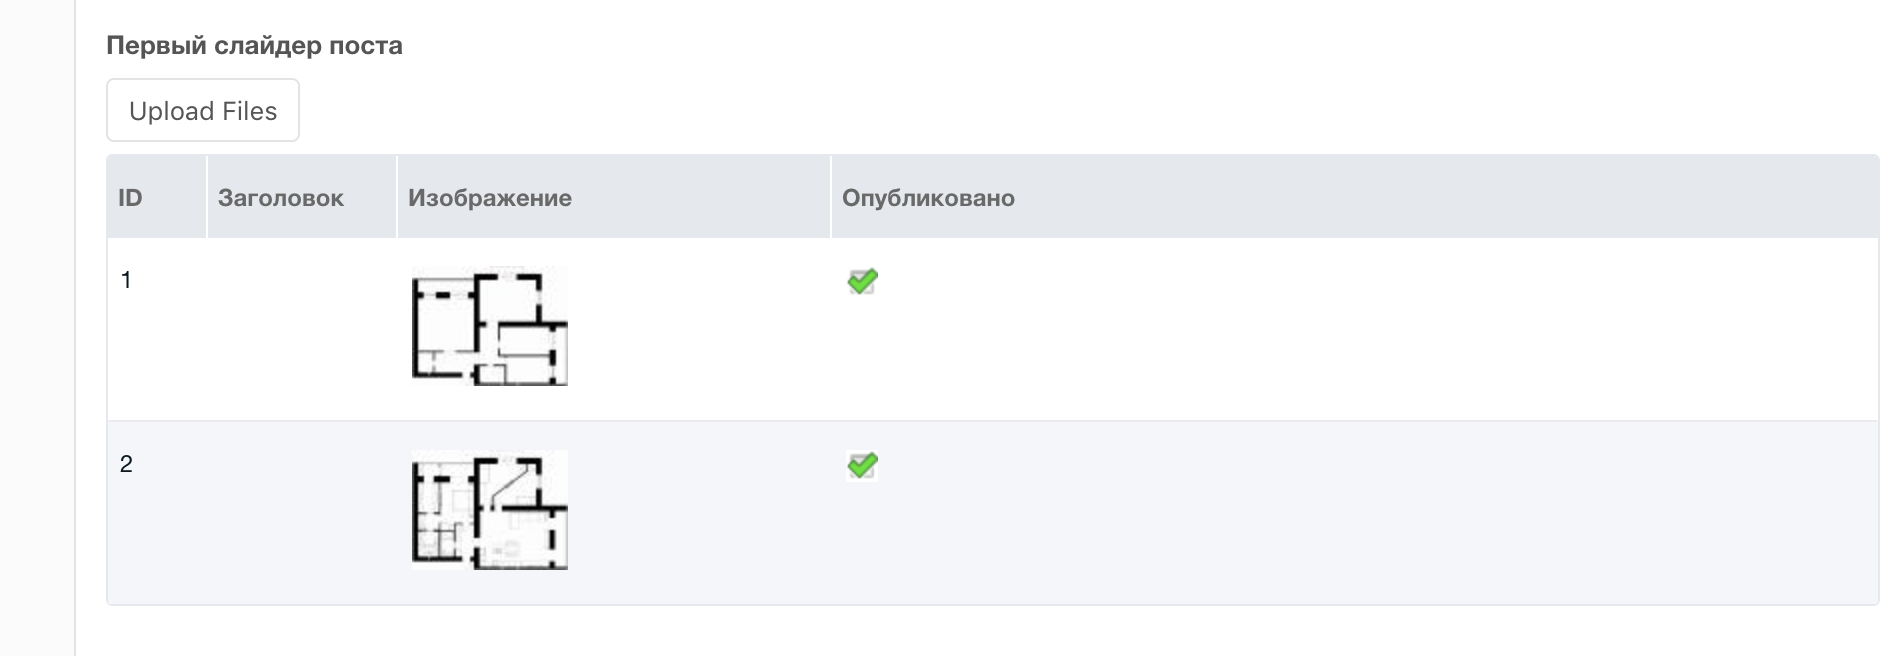The width and height of the screenshot is (1902, 656).
Task: Click the Опубликовано column header
Action: tap(928, 198)
